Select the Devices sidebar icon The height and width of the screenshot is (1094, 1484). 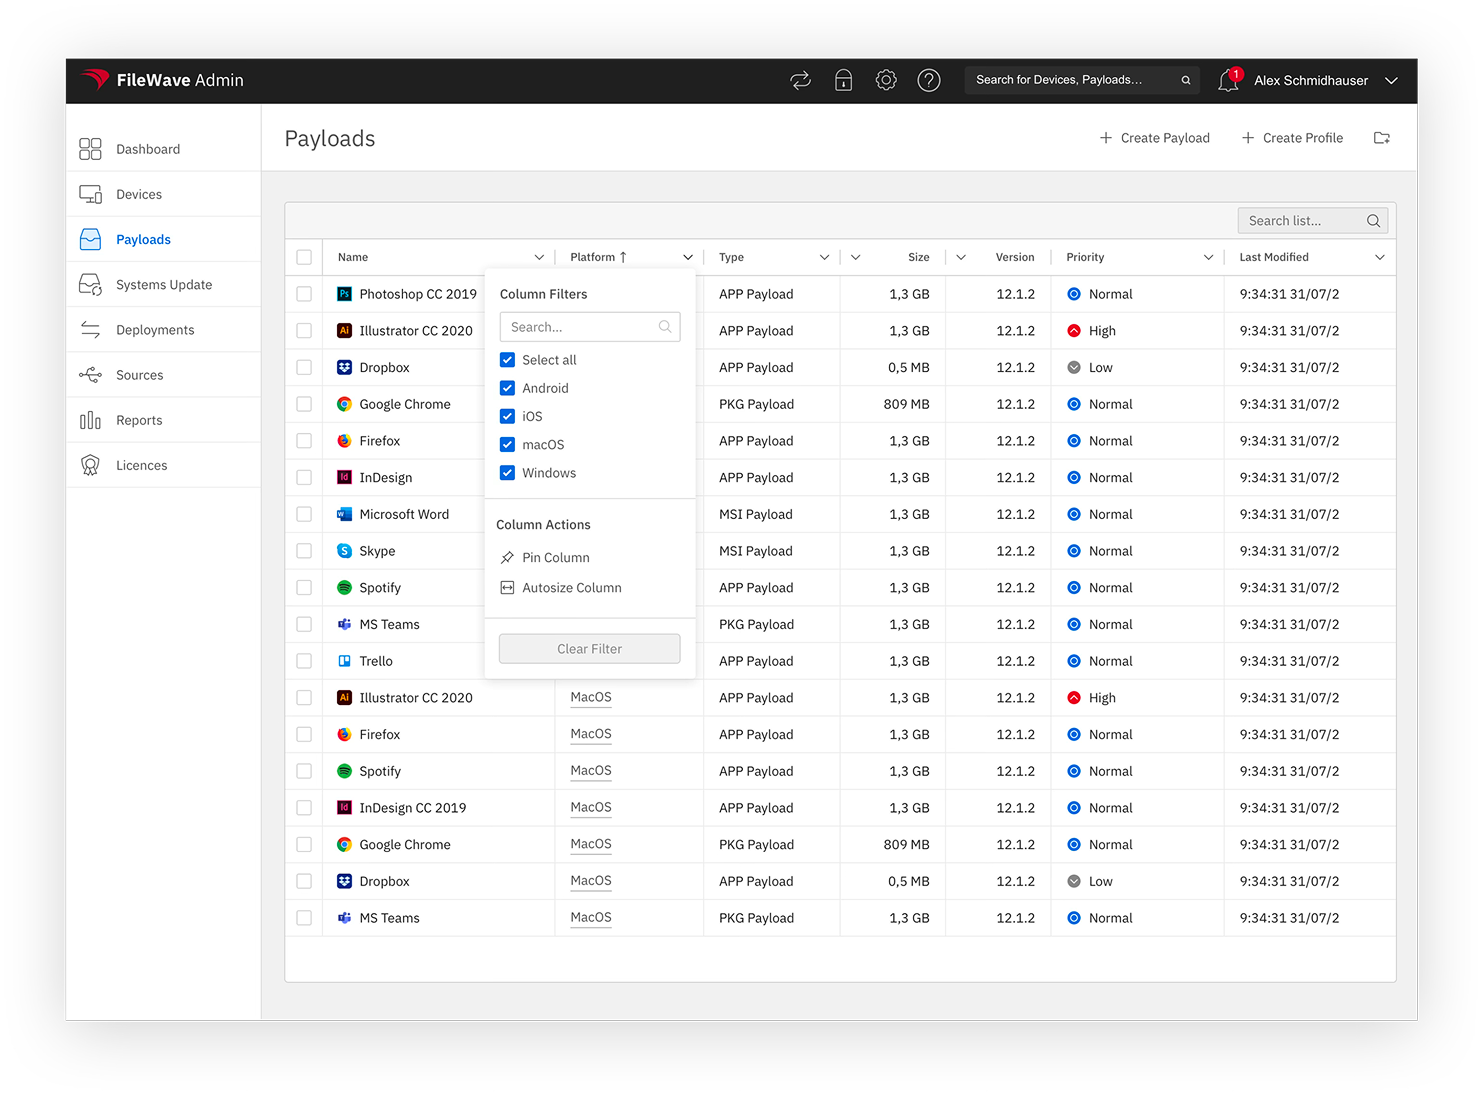90,193
